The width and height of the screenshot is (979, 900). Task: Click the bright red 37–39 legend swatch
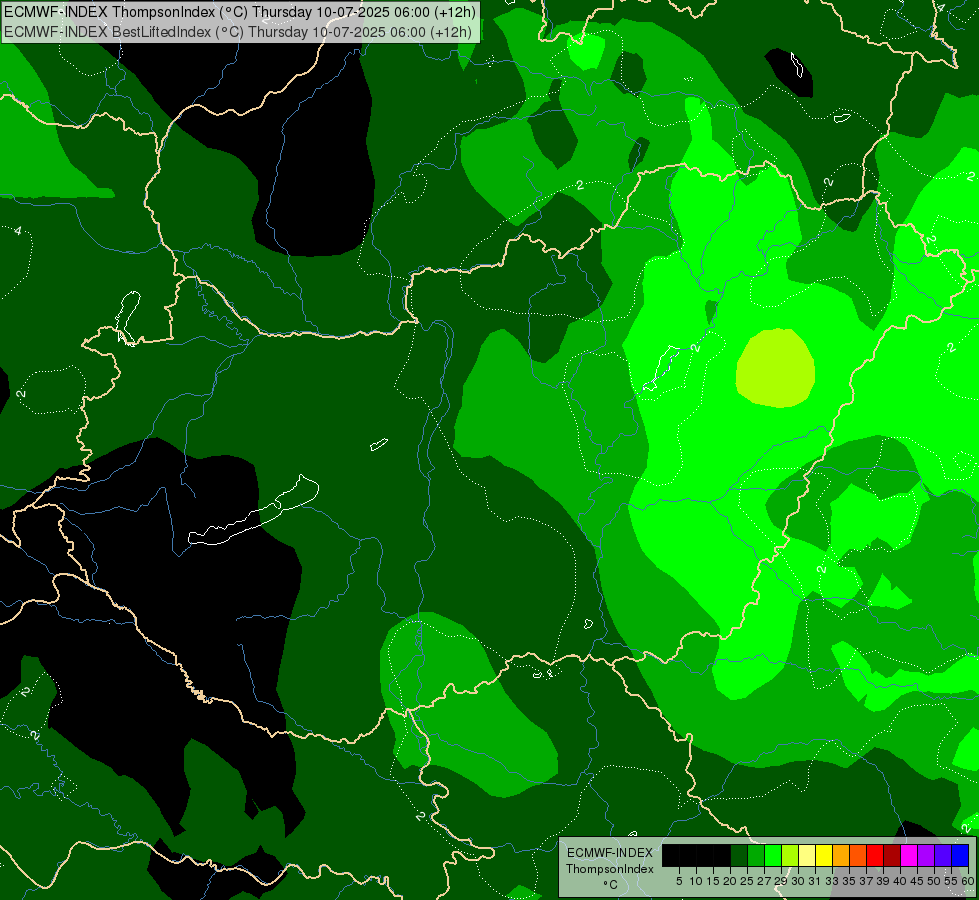tap(875, 855)
